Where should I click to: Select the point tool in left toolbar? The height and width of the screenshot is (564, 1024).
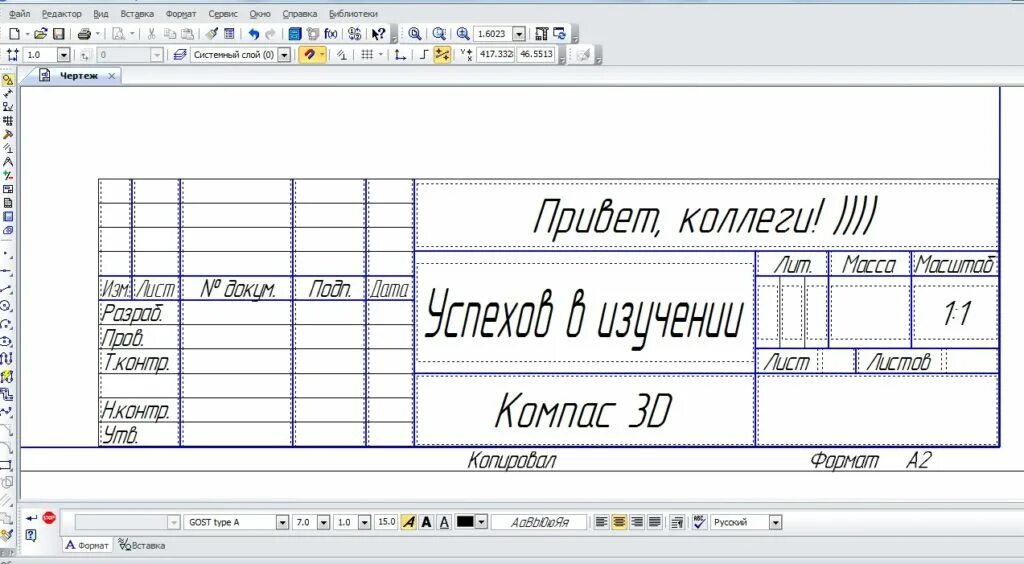point(7,253)
